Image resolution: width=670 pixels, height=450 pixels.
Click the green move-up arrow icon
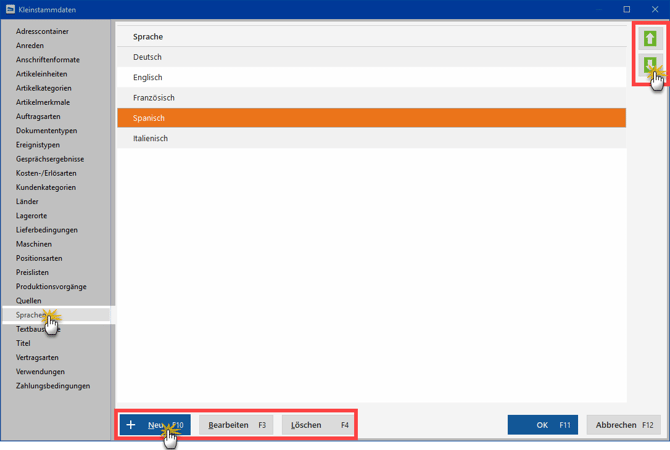[x=650, y=38]
